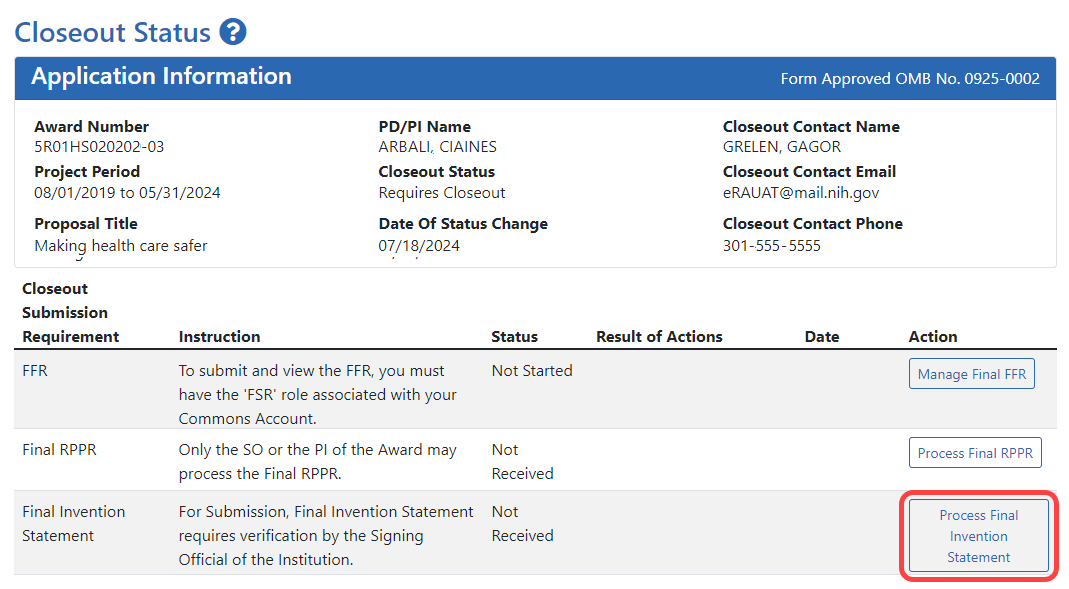Click Process Final RPPR button
Viewport: 1069px width, 589px height.
click(975, 452)
